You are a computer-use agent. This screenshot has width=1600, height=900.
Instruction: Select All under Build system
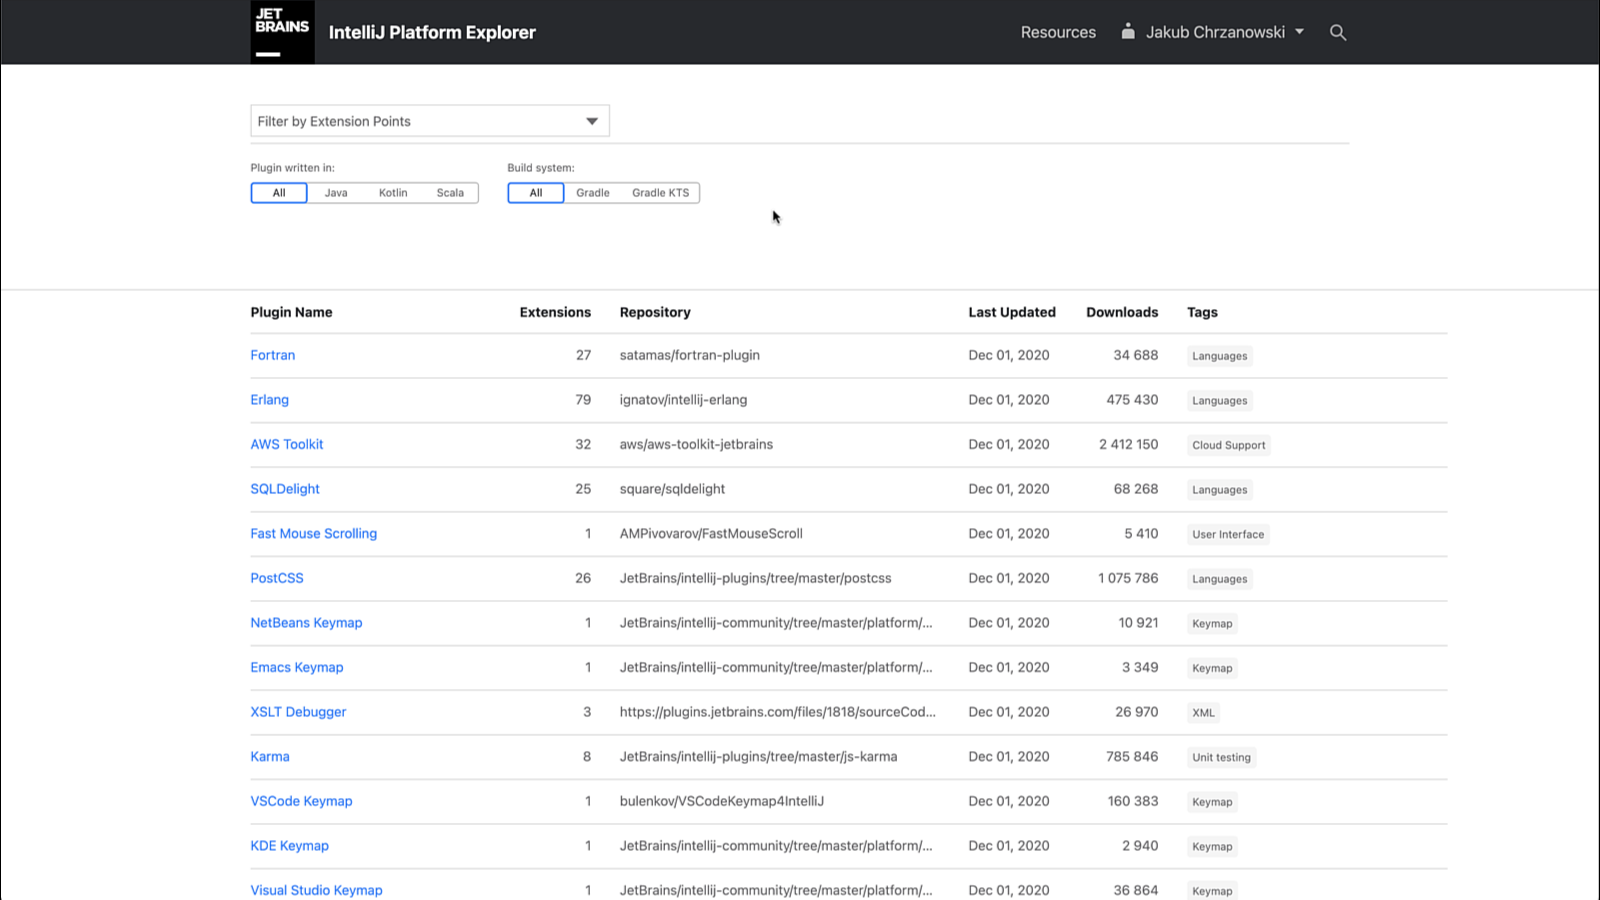[x=536, y=193]
